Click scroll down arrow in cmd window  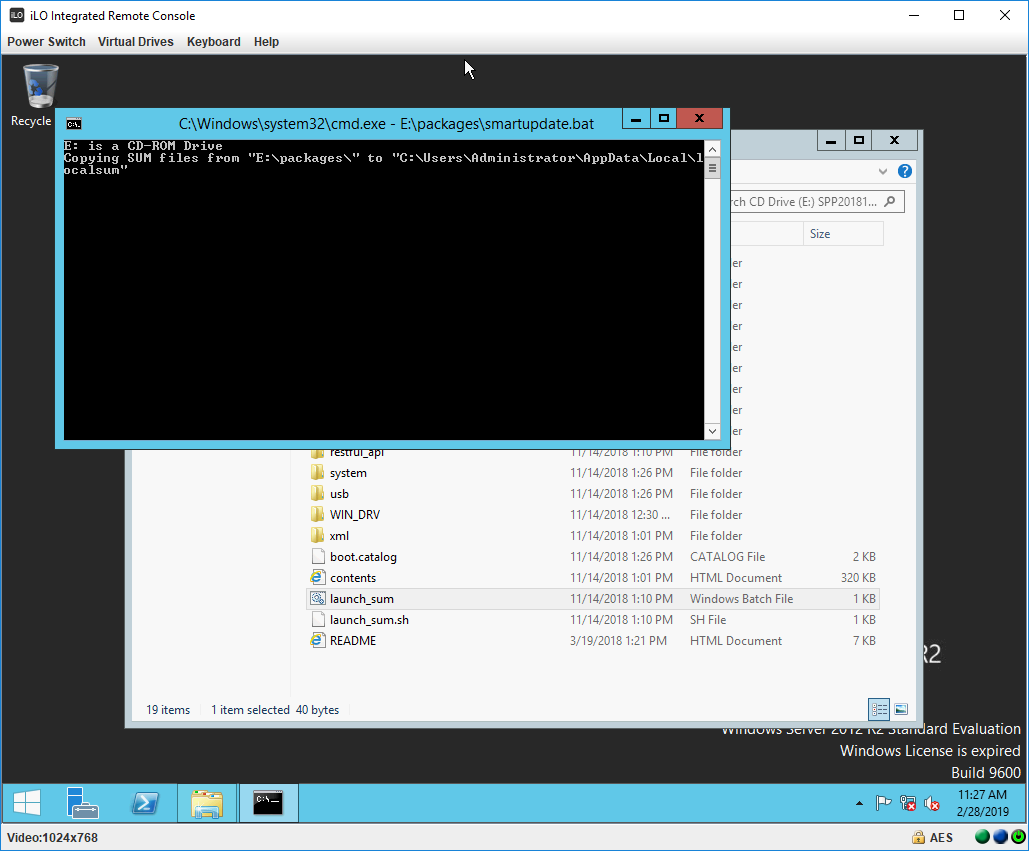(712, 431)
